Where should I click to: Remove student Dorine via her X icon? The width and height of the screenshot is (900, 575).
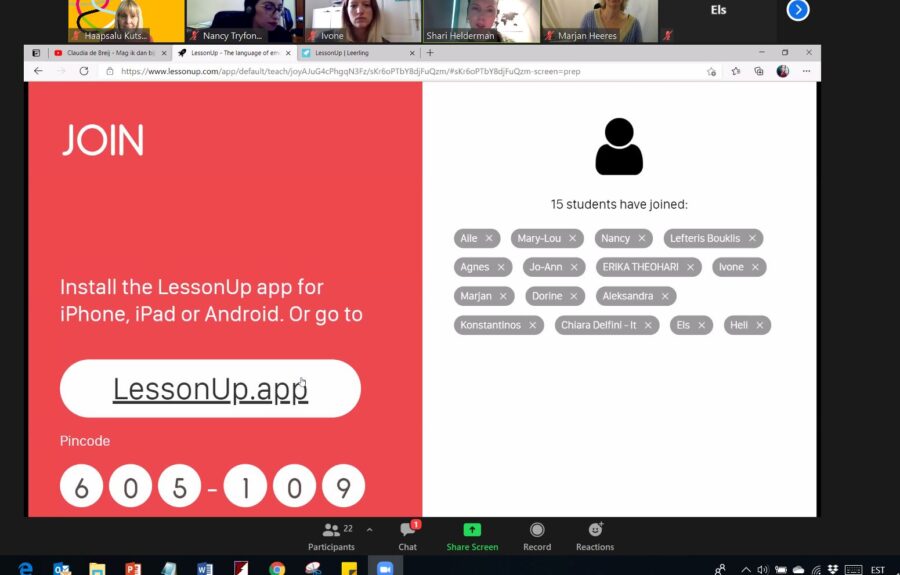point(573,296)
